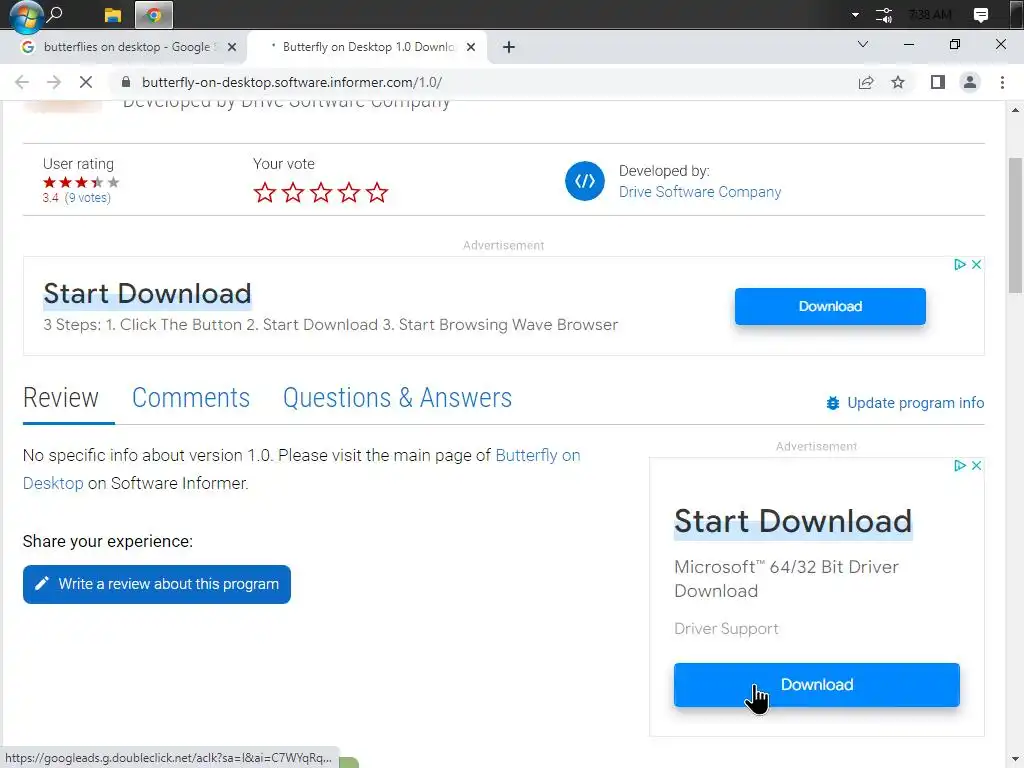
Task: Click the vertical scrollbar thumb
Action: (x=1016, y=225)
